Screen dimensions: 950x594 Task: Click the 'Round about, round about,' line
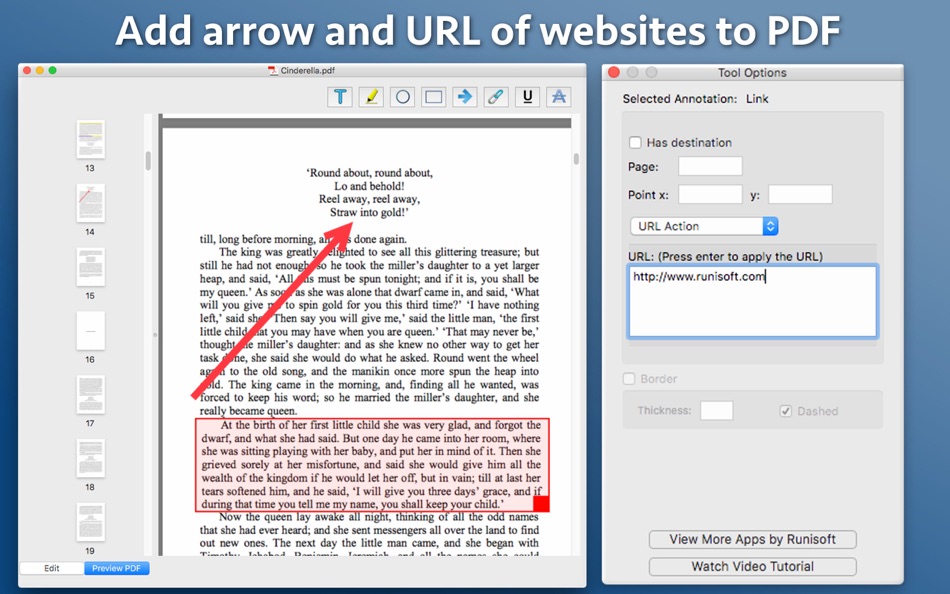[370, 173]
